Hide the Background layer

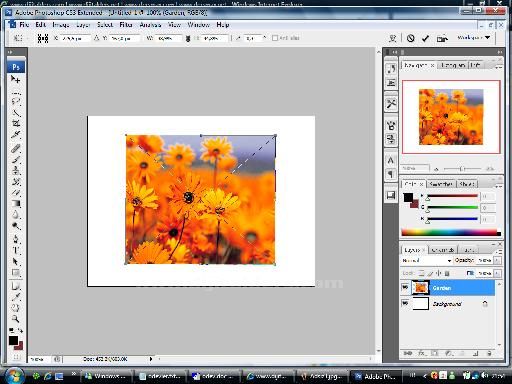pyautogui.click(x=405, y=303)
